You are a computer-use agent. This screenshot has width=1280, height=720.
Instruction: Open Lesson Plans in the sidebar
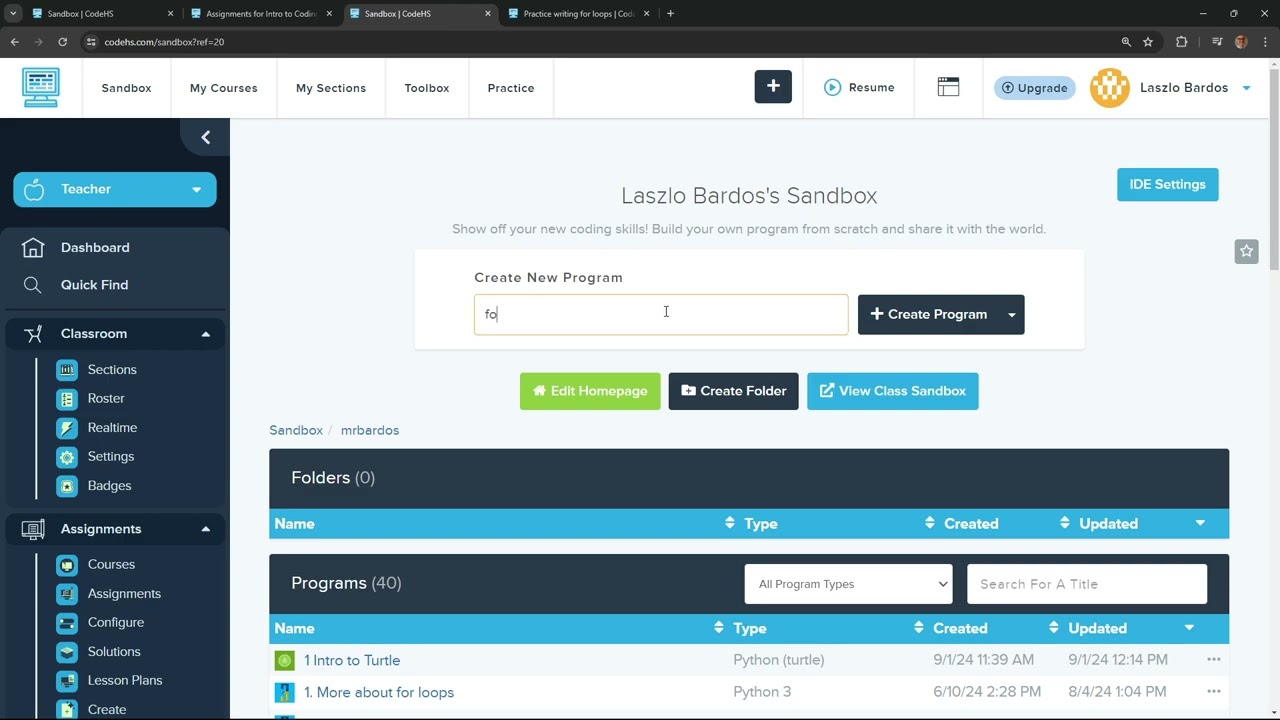click(x=125, y=680)
